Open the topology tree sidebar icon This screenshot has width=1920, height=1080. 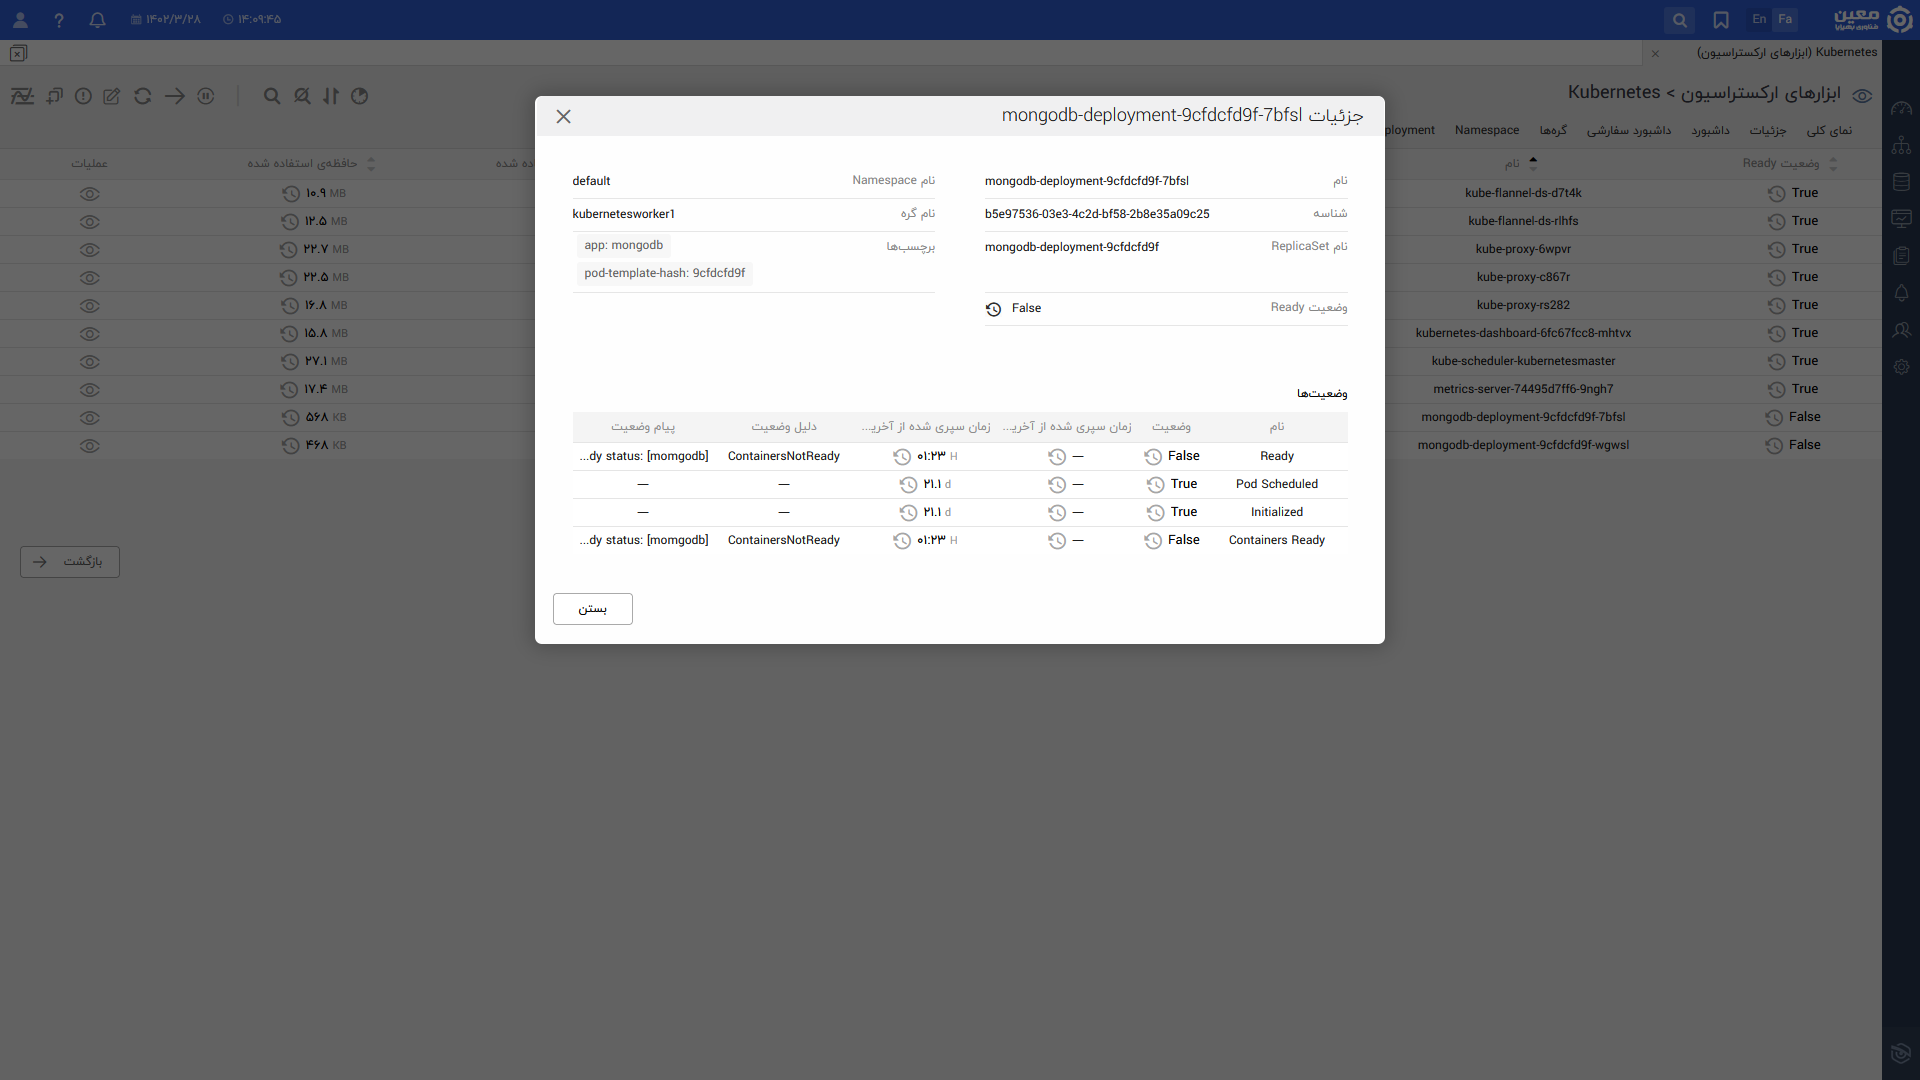(x=1901, y=145)
